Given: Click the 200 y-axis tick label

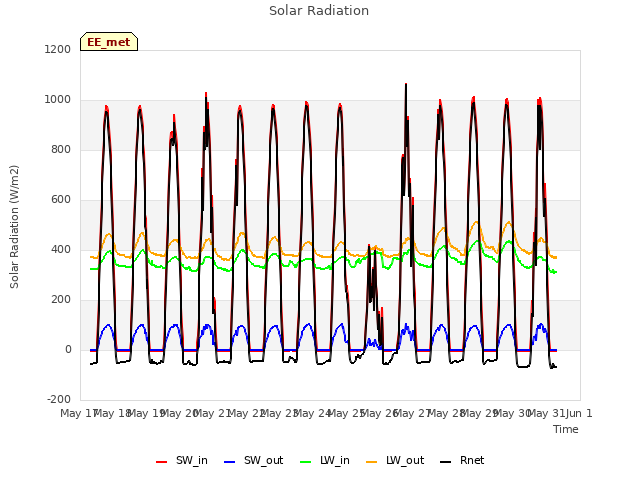Looking at the screenshot, I should click(61, 300).
